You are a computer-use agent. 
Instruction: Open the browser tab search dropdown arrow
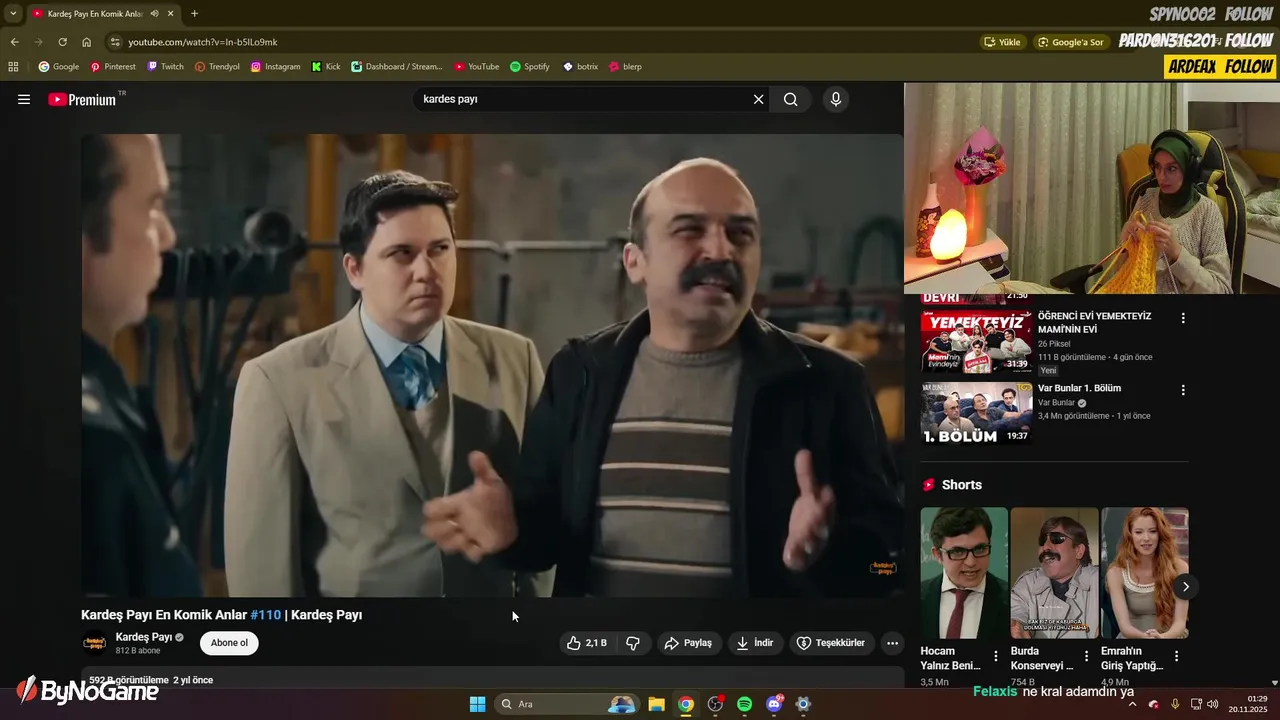13,13
